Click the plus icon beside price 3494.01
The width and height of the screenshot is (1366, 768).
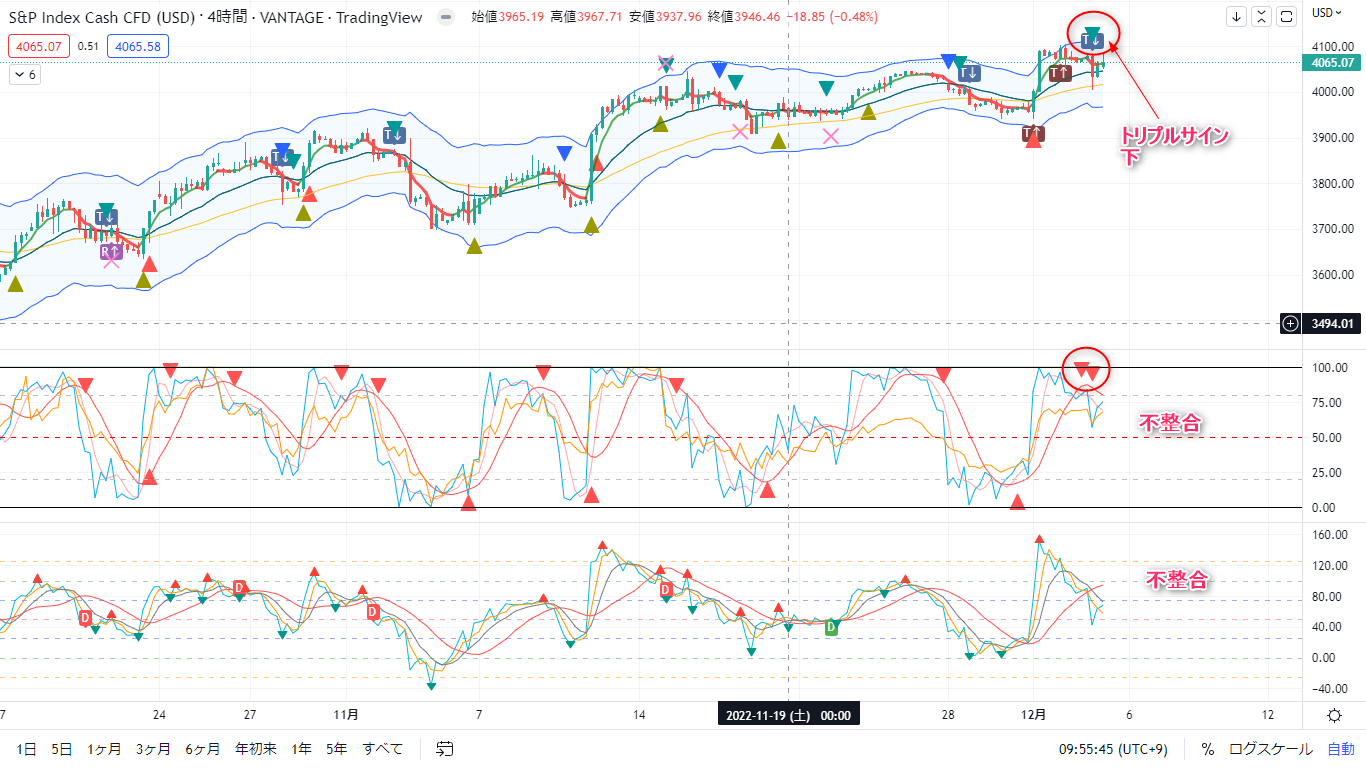1291,323
